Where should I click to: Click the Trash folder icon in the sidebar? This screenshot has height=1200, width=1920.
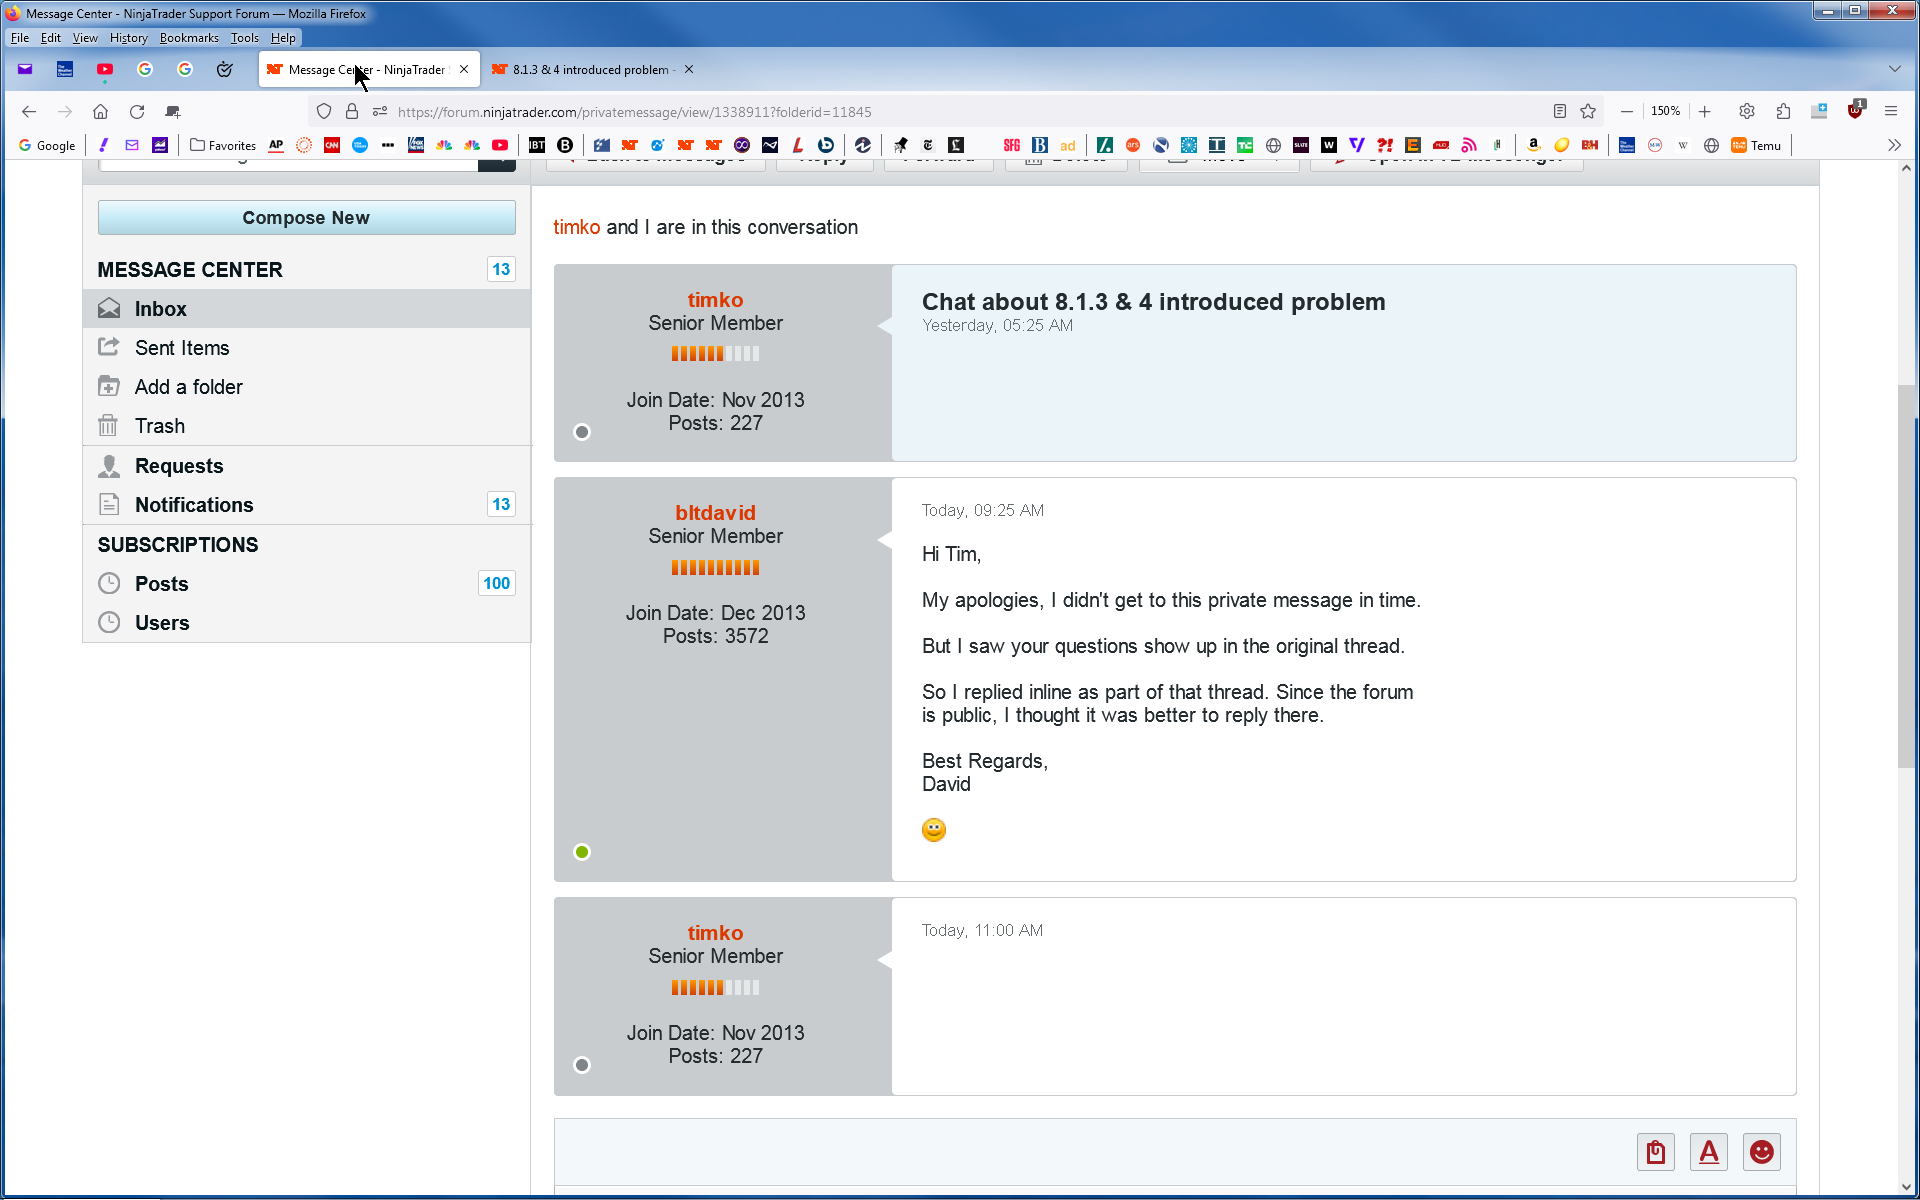tap(108, 426)
